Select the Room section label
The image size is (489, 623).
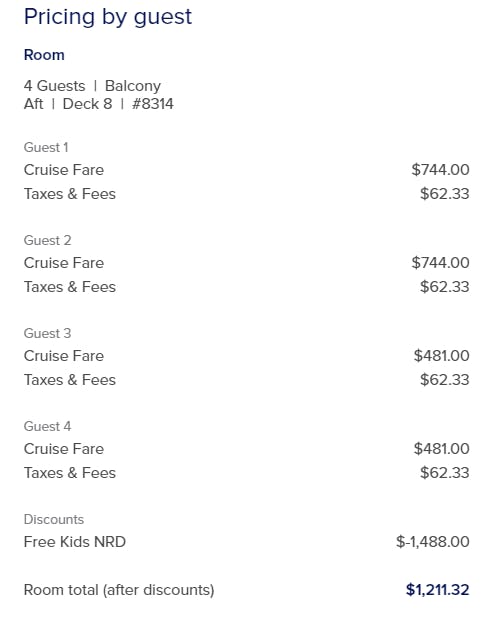click(44, 55)
